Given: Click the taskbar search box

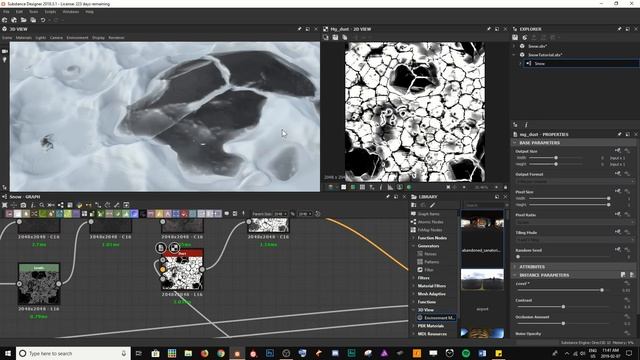Looking at the screenshot, I should point(73,353).
